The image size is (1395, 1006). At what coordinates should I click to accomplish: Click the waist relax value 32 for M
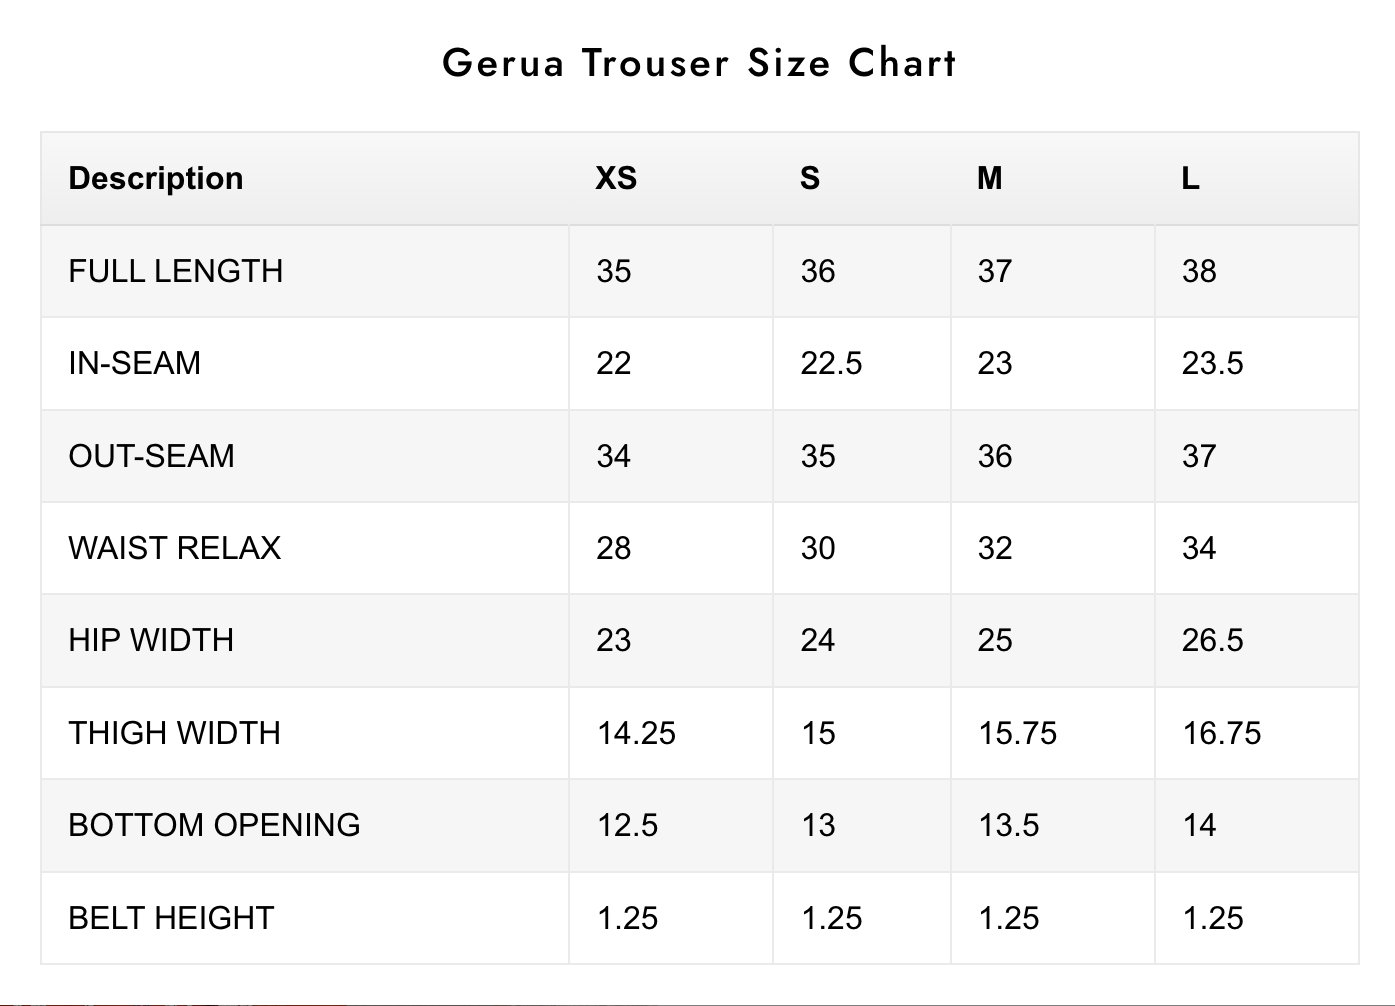pos(995,548)
